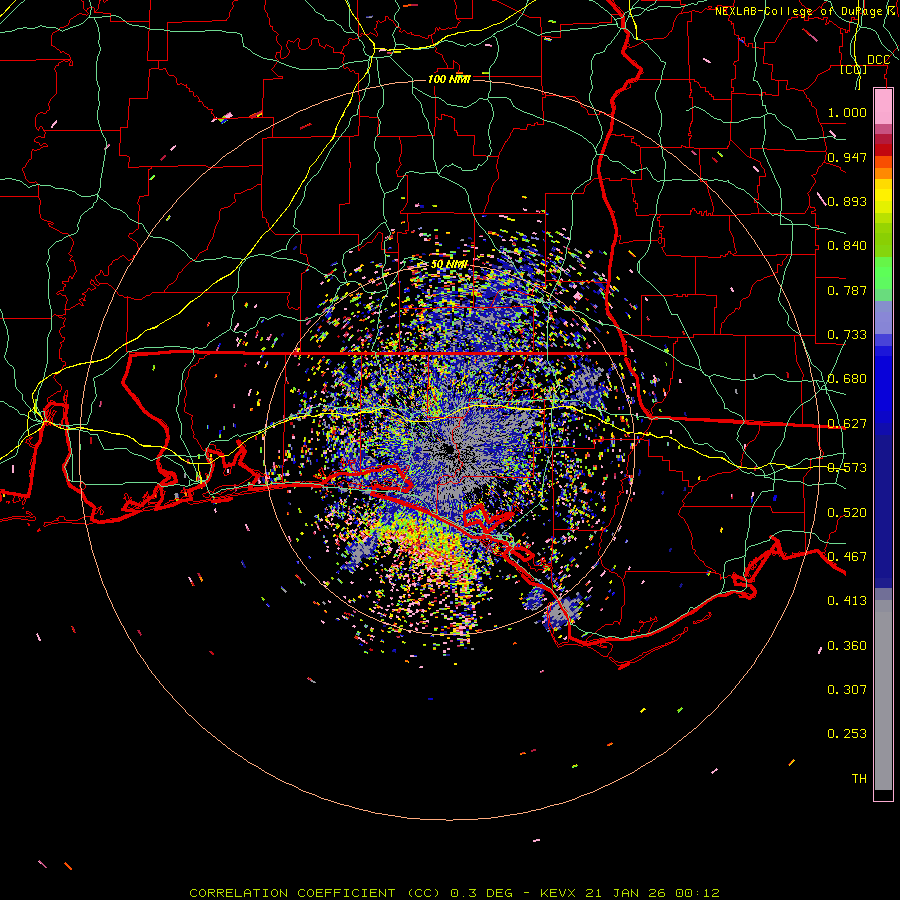Click the 50 NMI range ring label
This screenshot has width=900, height=900.
(449, 265)
